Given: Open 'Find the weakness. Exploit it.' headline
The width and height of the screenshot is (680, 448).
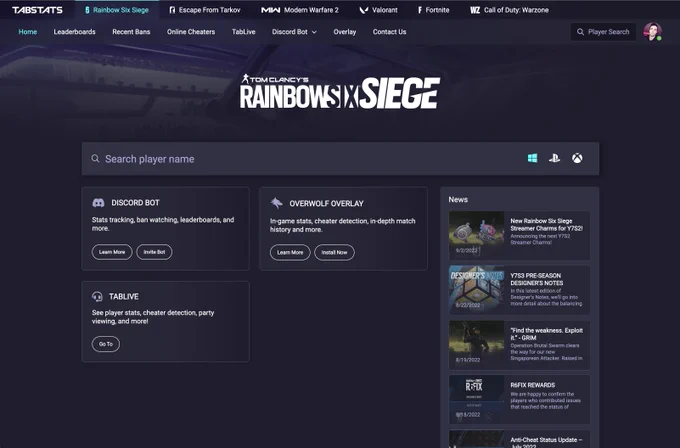Looking at the screenshot, I should click(546, 334).
